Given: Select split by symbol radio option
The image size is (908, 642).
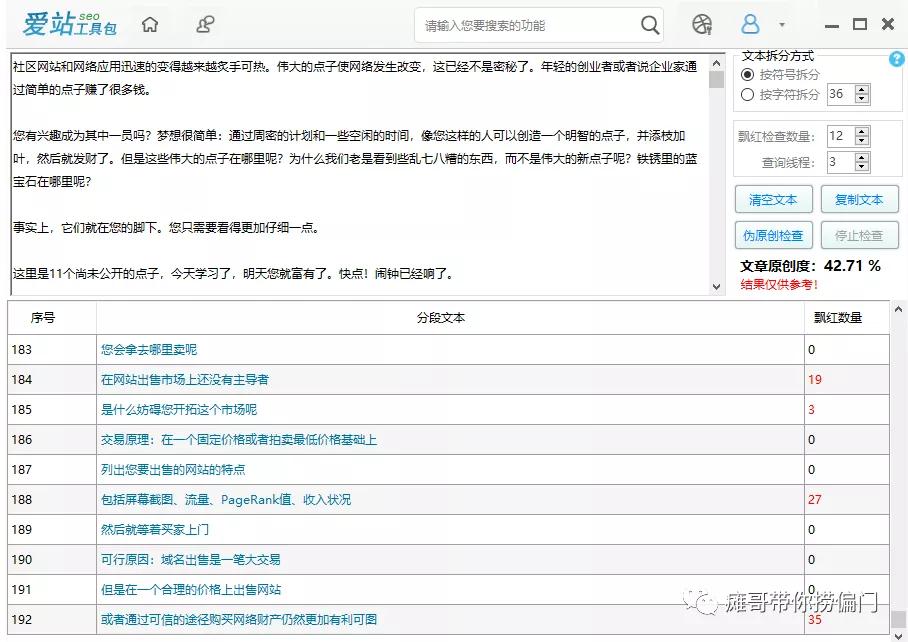Looking at the screenshot, I should click(747, 75).
